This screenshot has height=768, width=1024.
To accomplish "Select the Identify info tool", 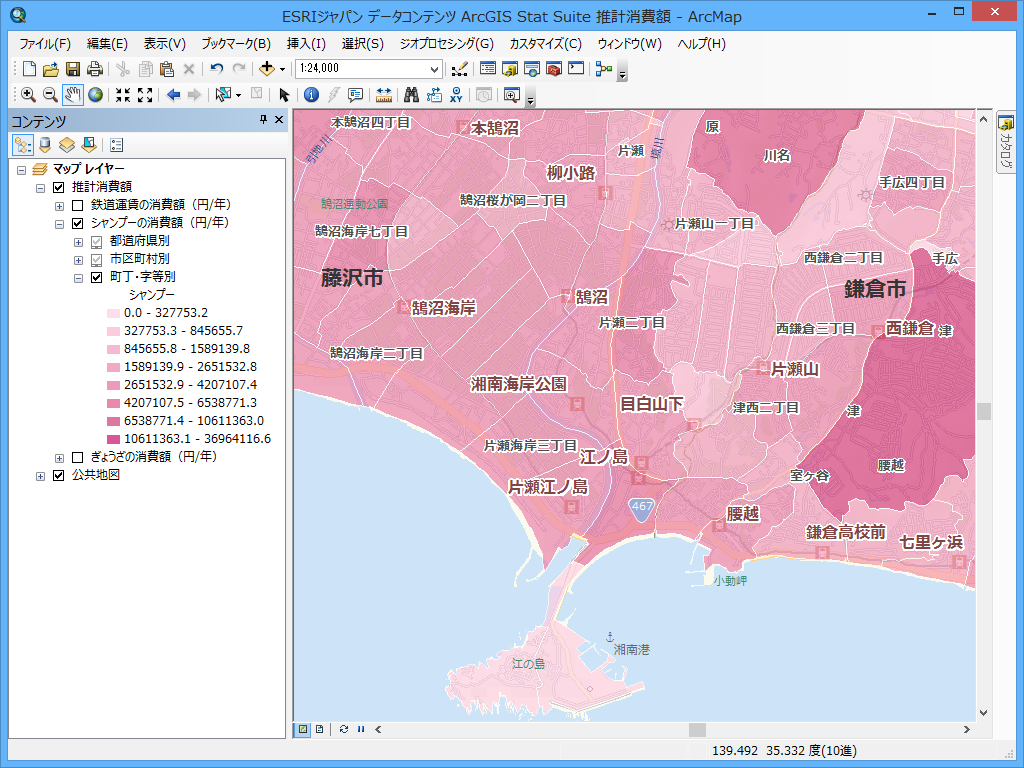I will pos(312,95).
